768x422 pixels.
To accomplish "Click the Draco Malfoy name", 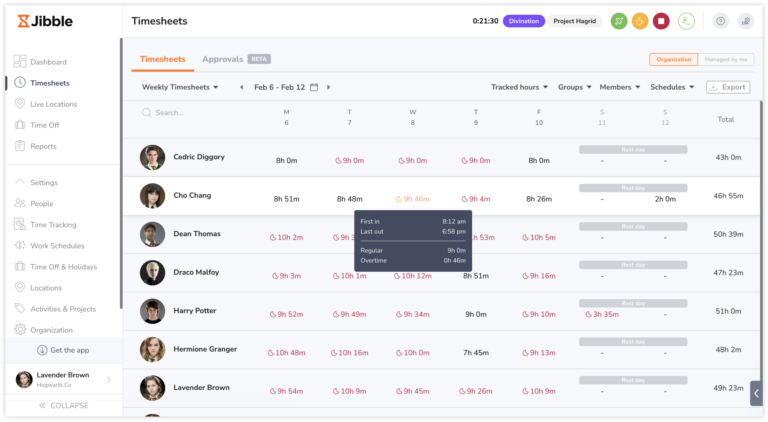I will click(x=196, y=272).
